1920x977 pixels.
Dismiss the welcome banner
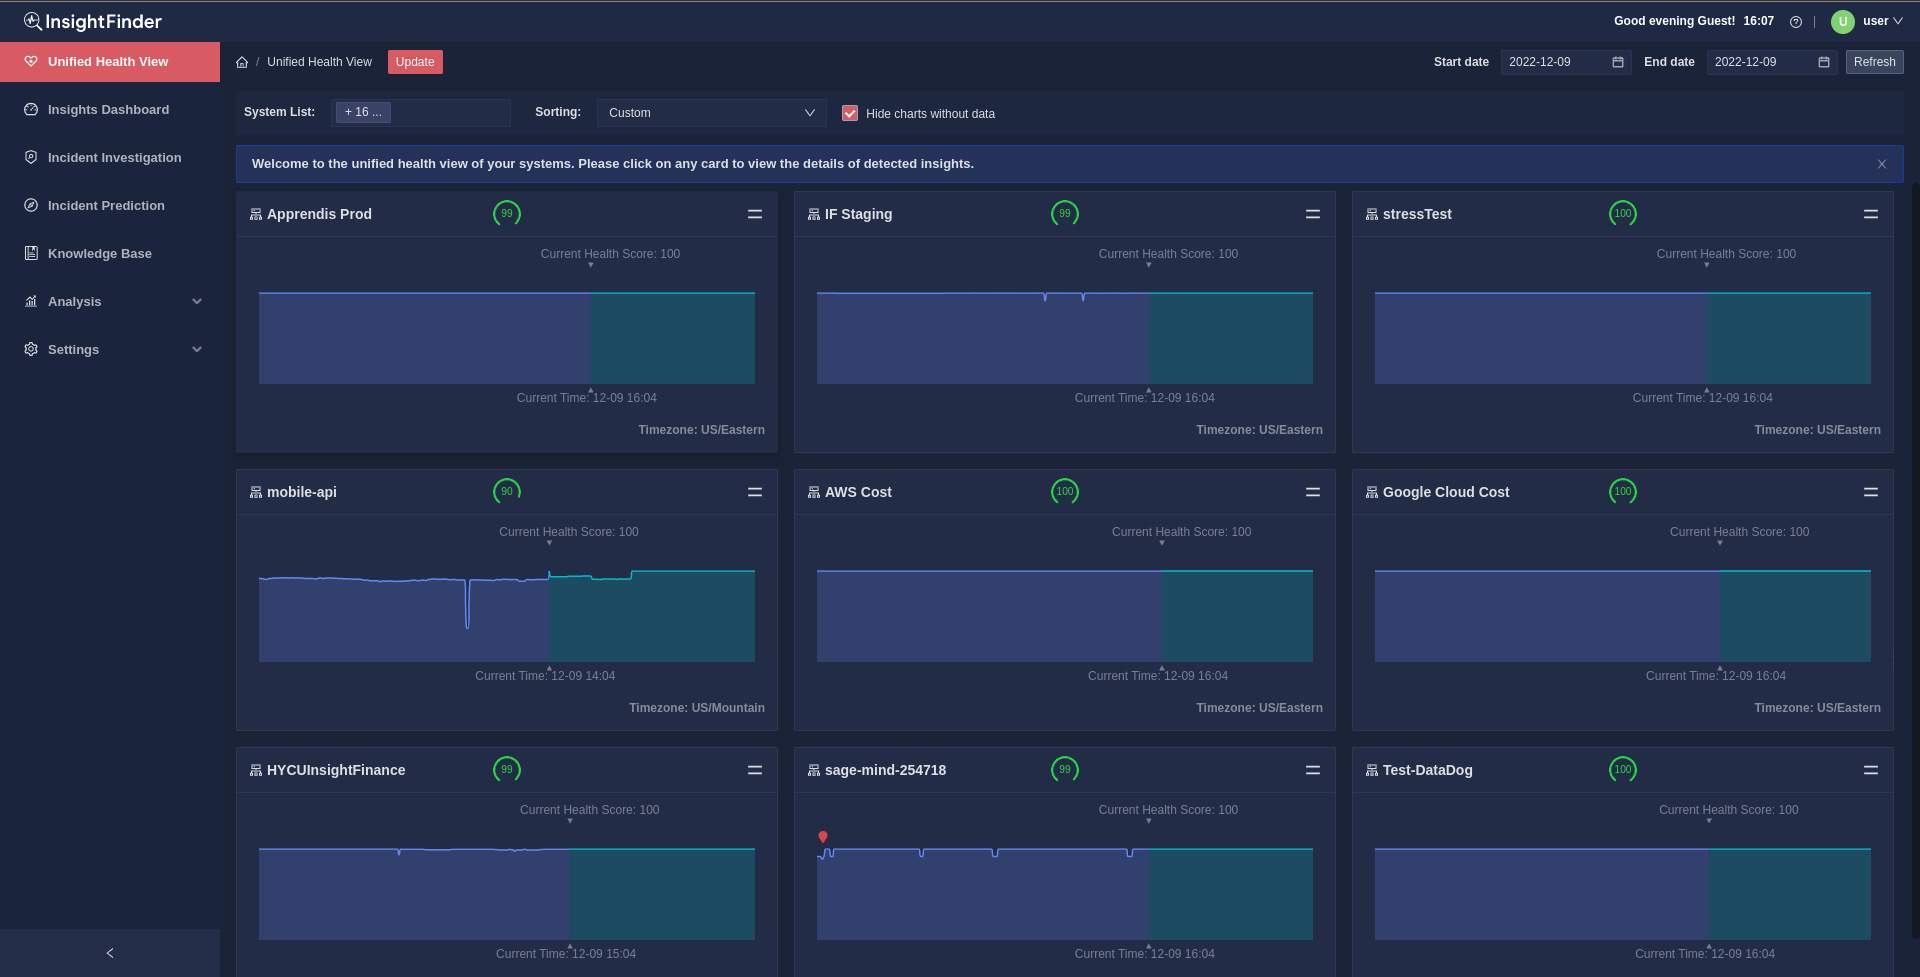pyautogui.click(x=1882, y=164)
